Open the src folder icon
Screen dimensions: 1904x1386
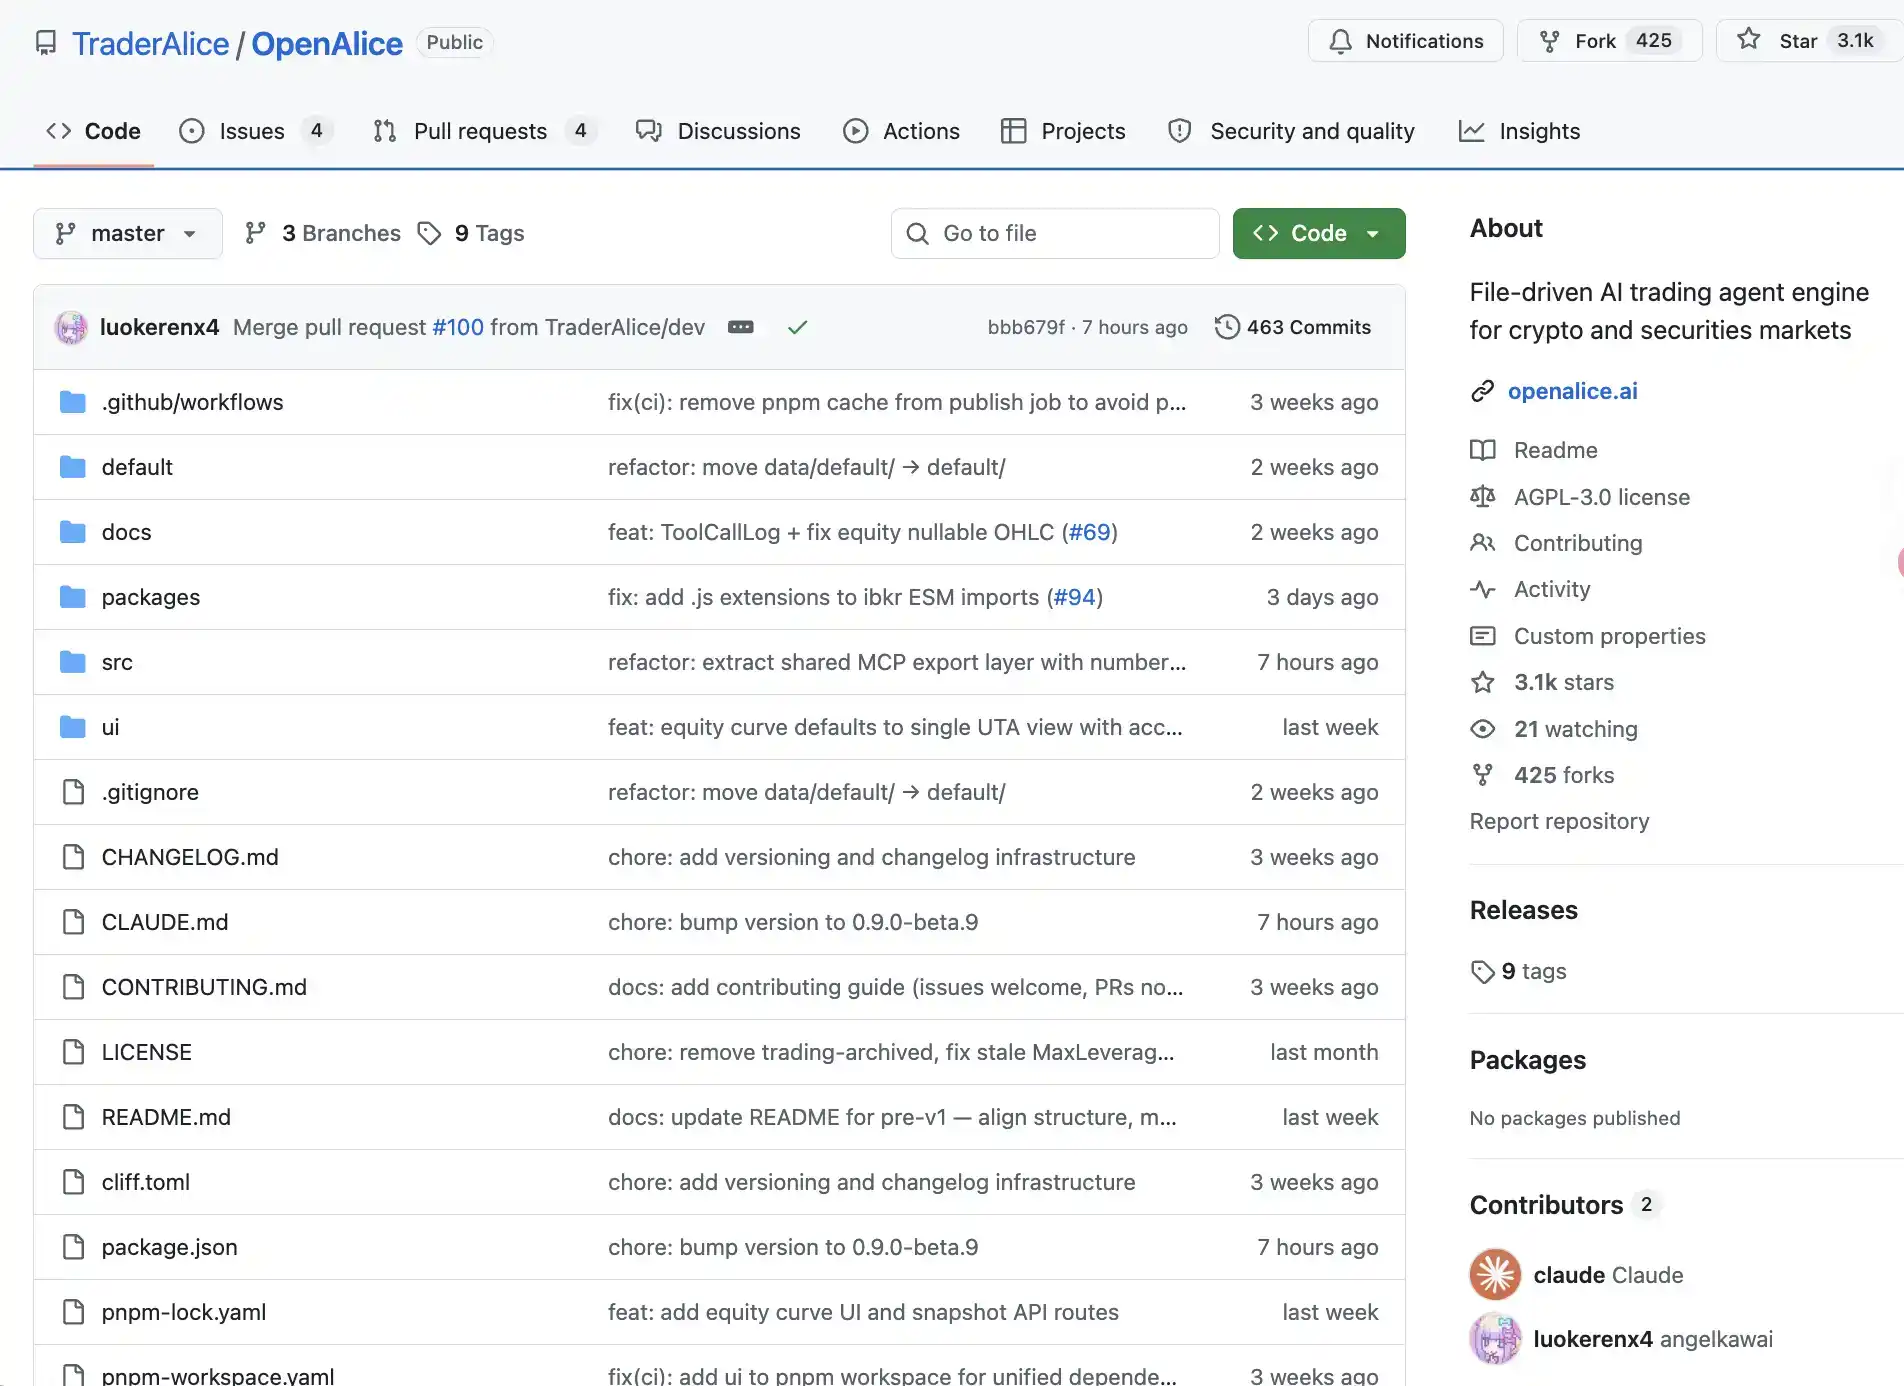coord(72,662)
